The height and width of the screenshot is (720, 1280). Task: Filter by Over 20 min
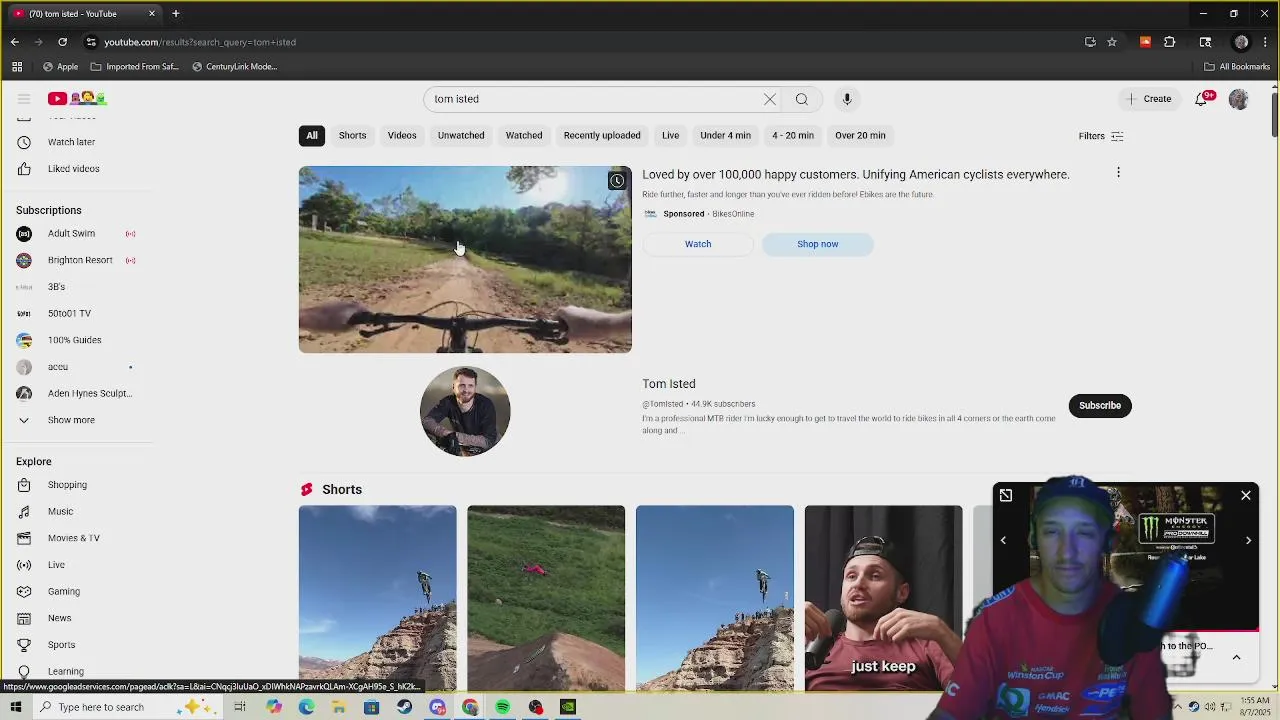(860, 136)
